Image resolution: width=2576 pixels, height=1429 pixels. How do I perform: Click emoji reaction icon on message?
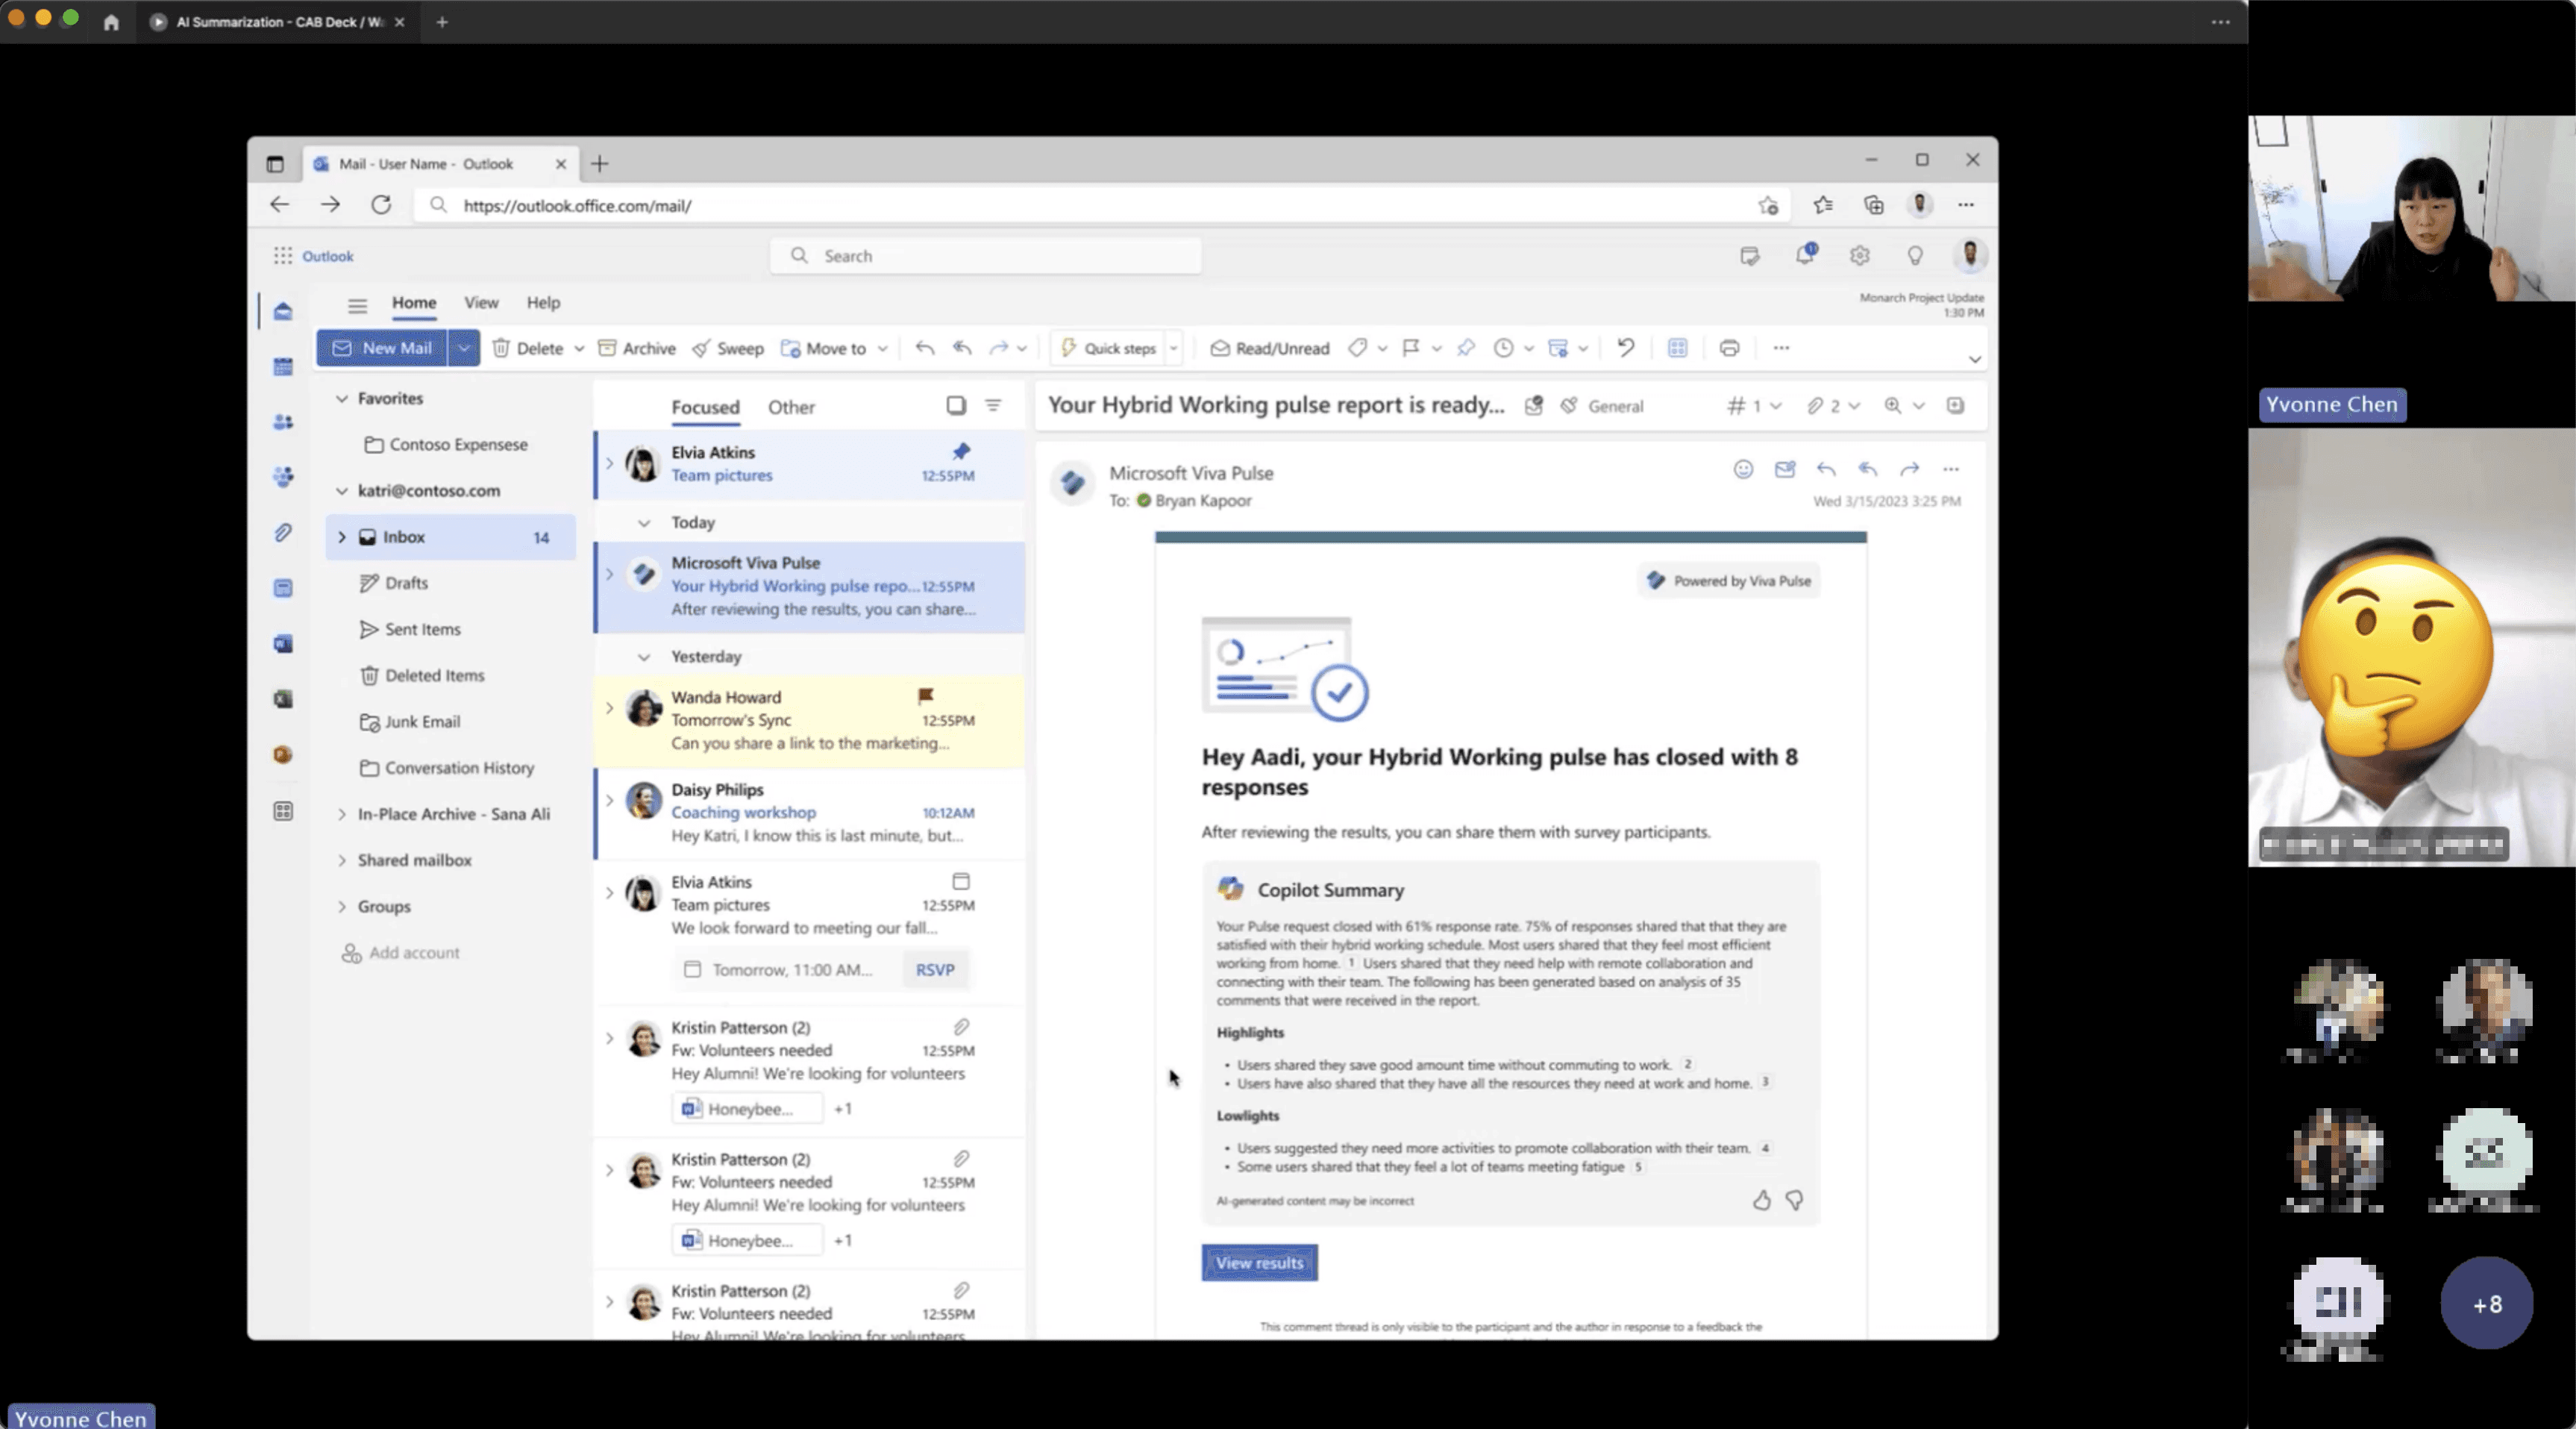pyautogui.click(x=1743, y=469)
